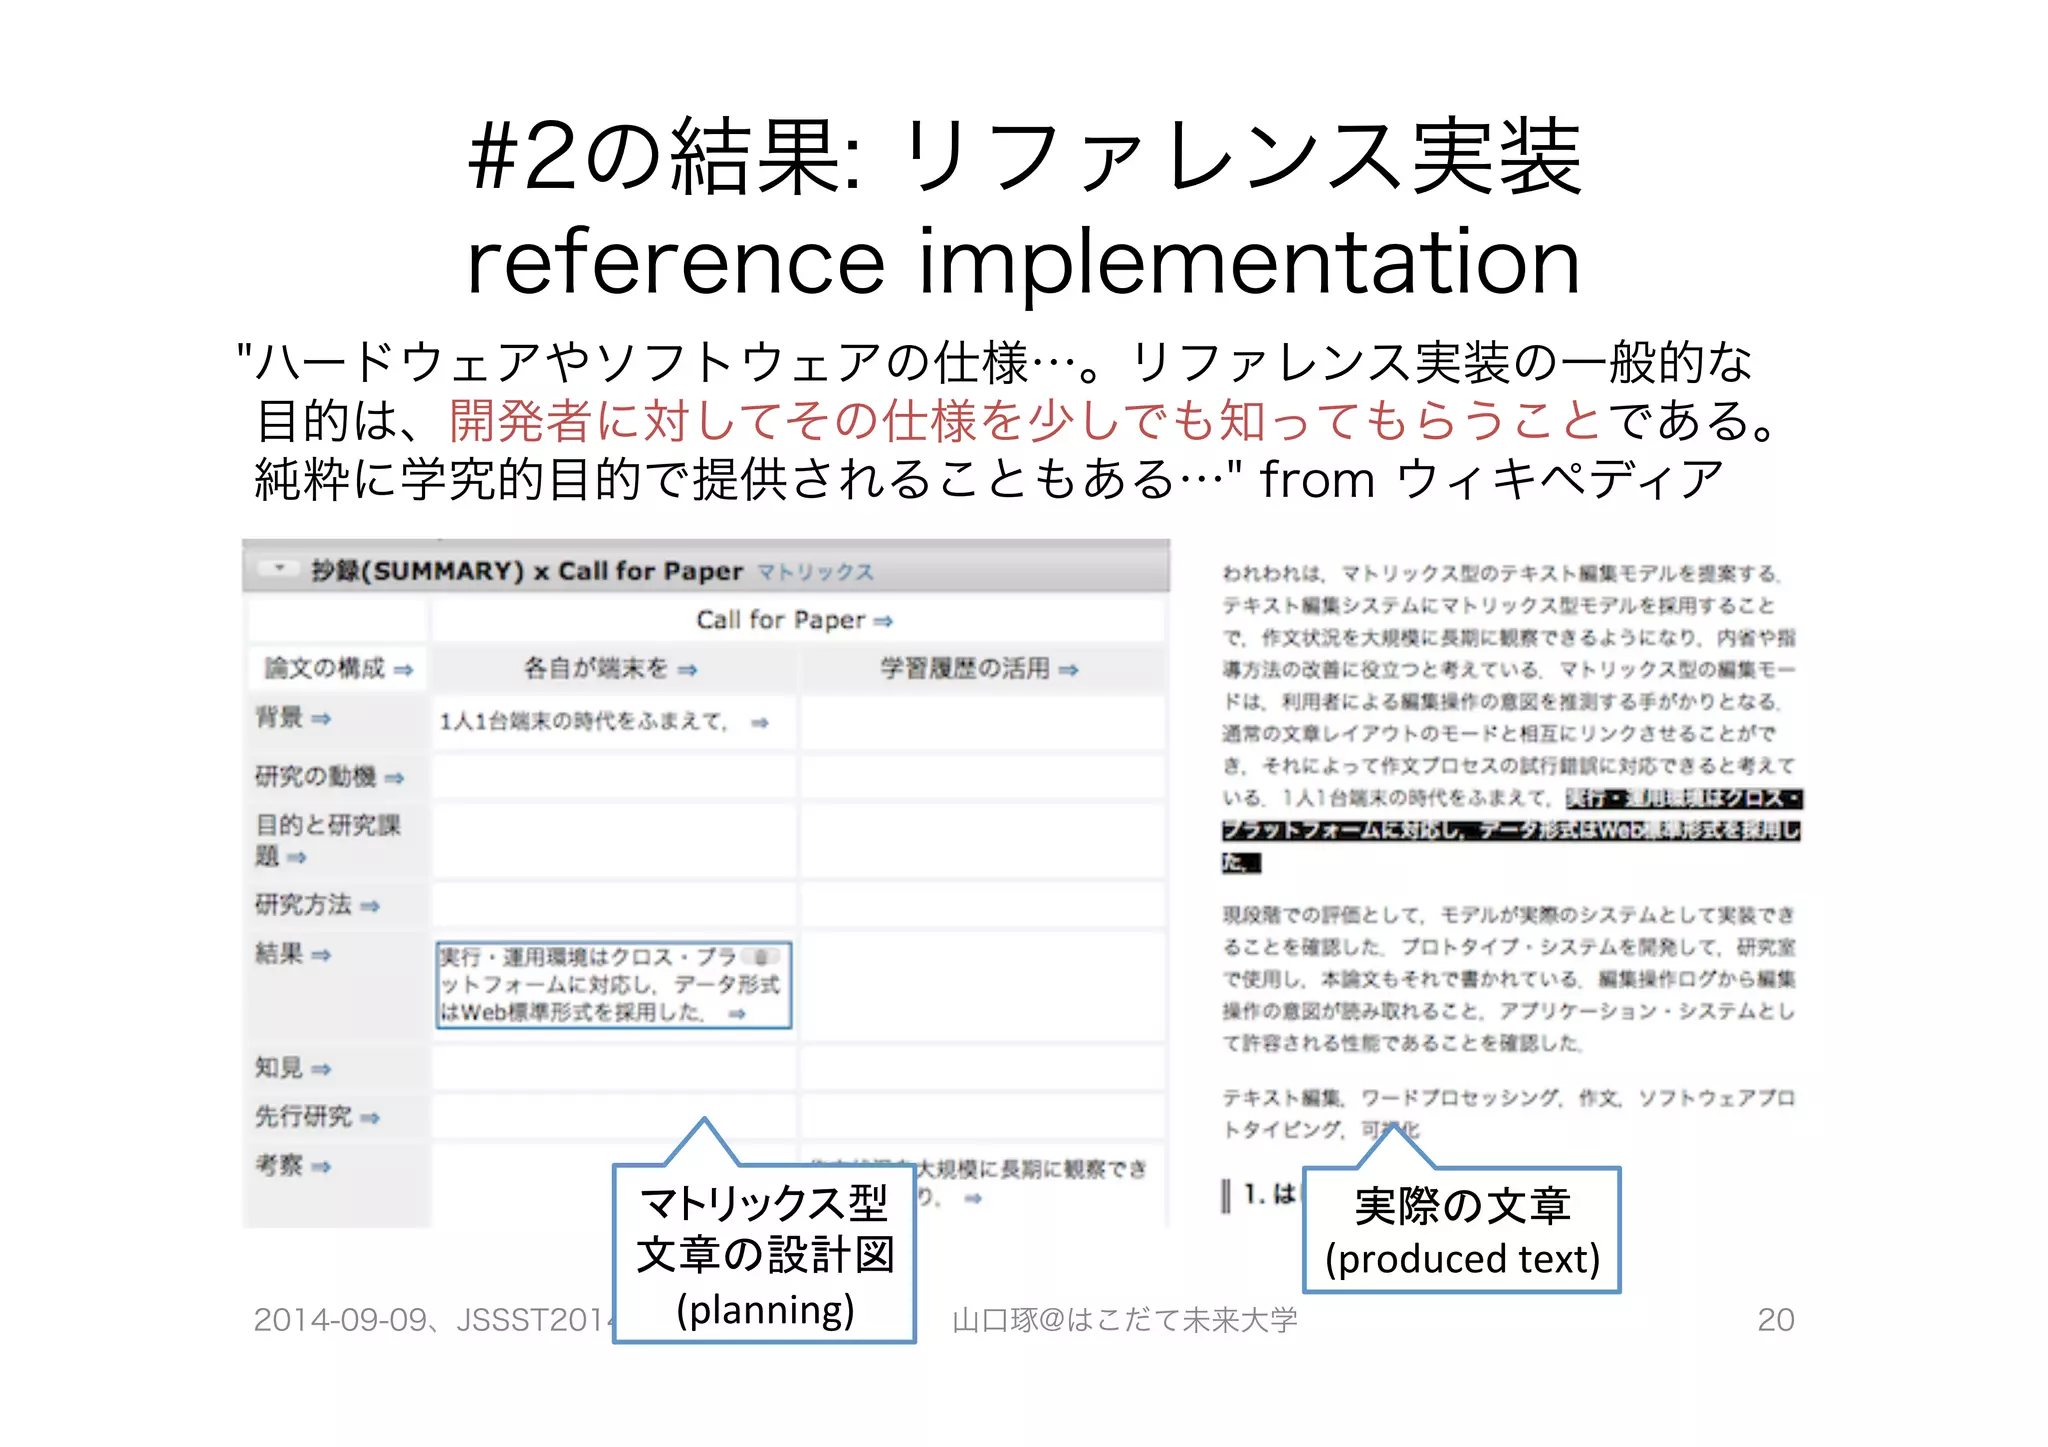Screen dimensions: 2048x1447
Task: Click the highlighted black sentence in the produced text
Action: pyautogui.click(x=1510, y=830)
